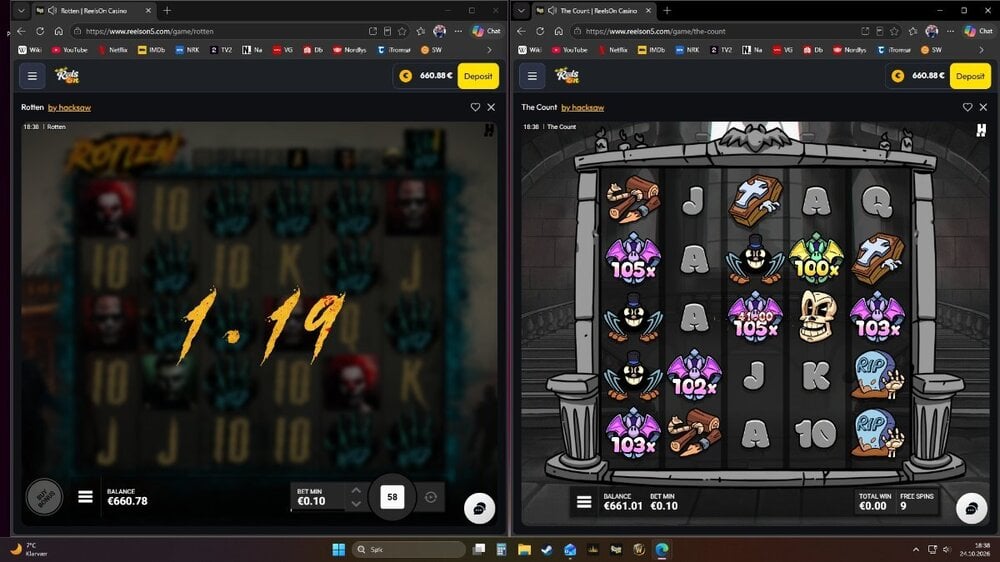Reload the Rotten page
Screen dimensions: 1000x562
click(40, 31)
